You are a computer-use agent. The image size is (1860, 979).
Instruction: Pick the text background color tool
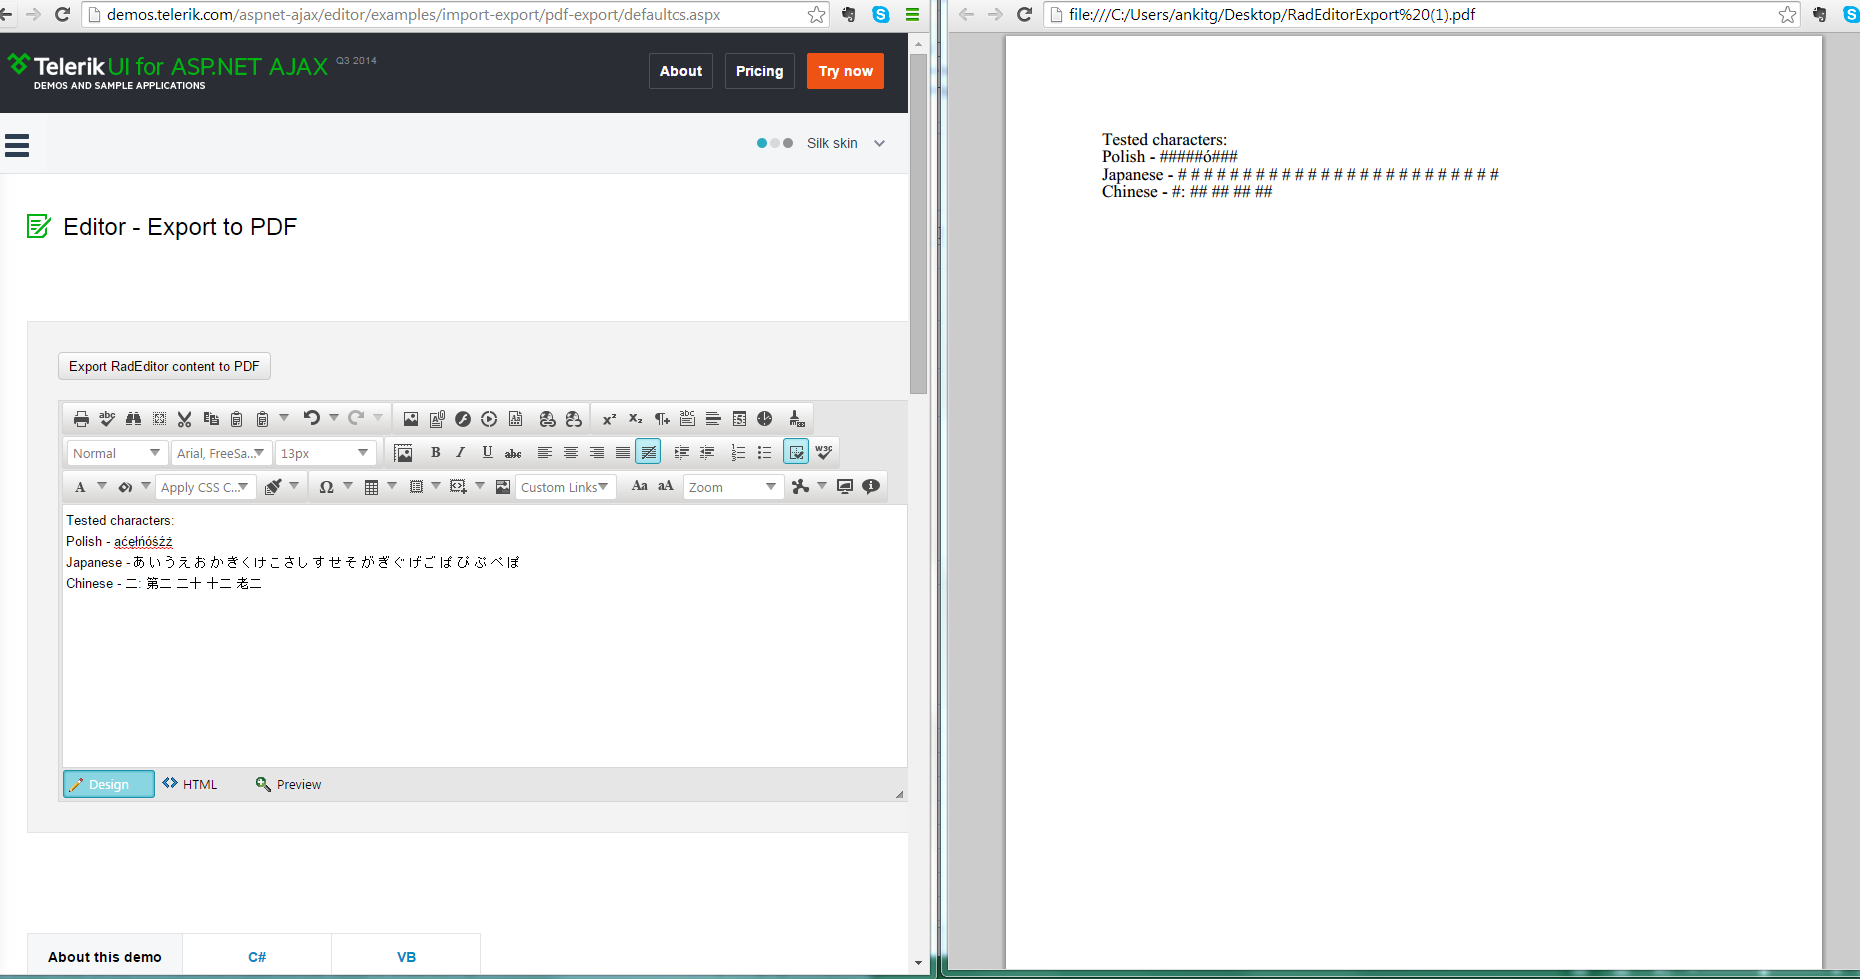(125, 487)
